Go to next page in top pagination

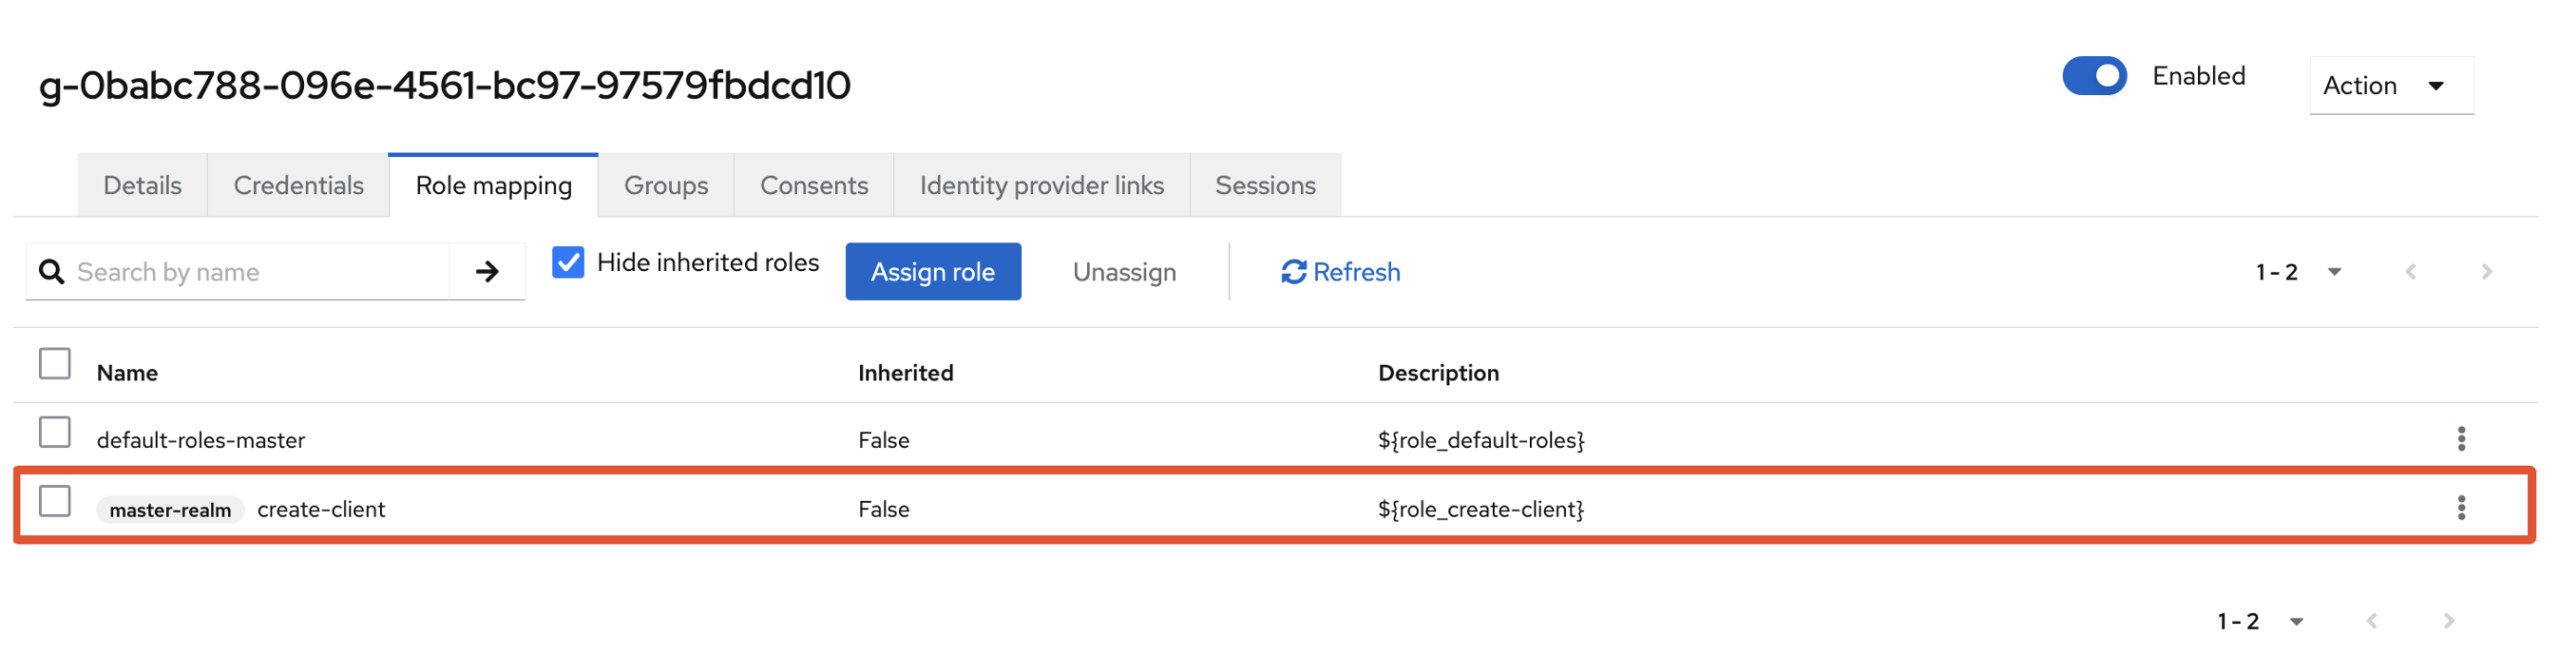tap(2486, 271)
